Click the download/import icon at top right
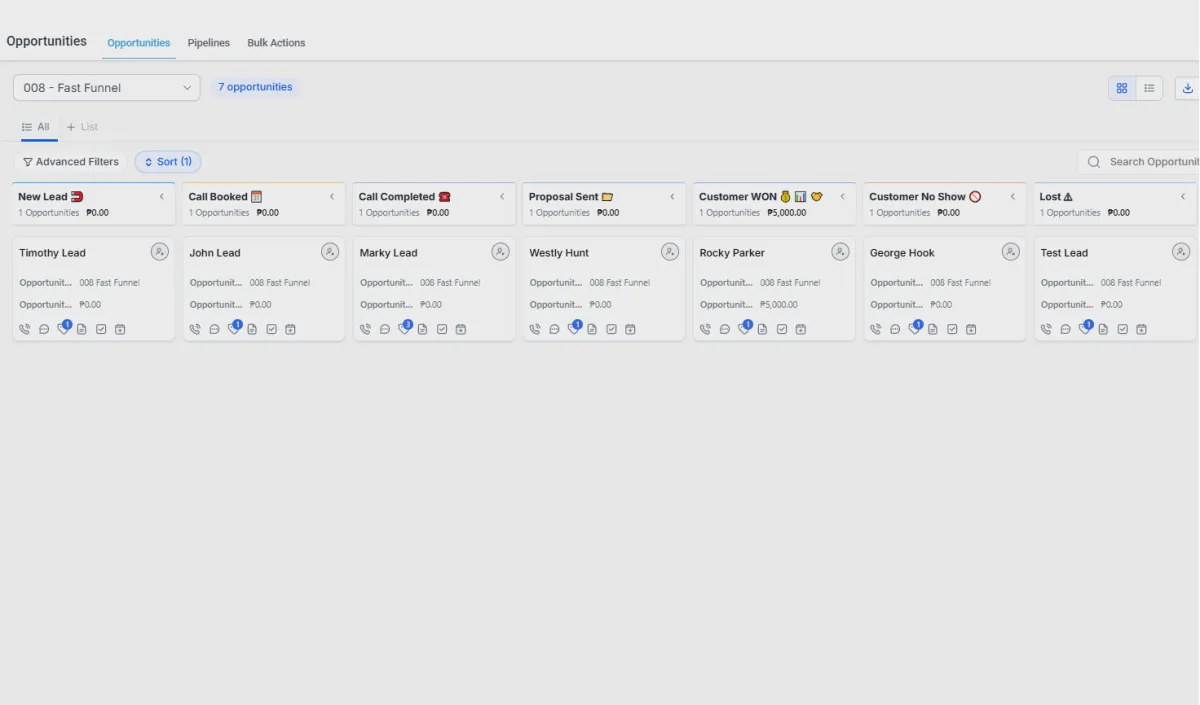 coord(1188,88)
